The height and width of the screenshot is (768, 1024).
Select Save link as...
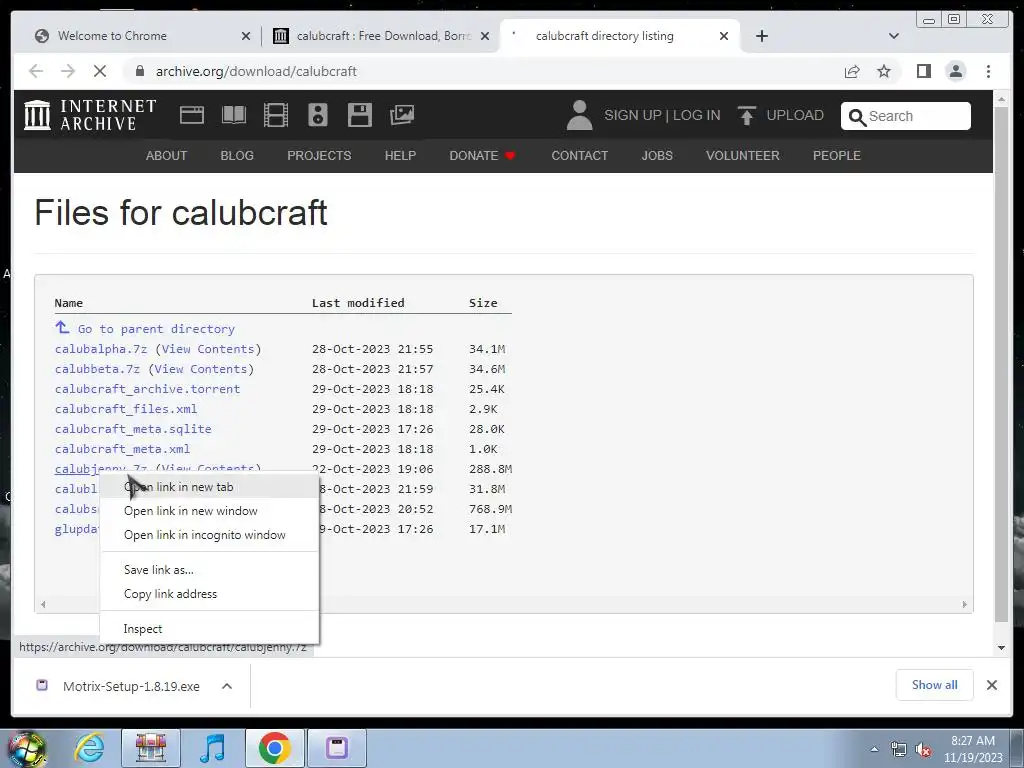(210, 569)
